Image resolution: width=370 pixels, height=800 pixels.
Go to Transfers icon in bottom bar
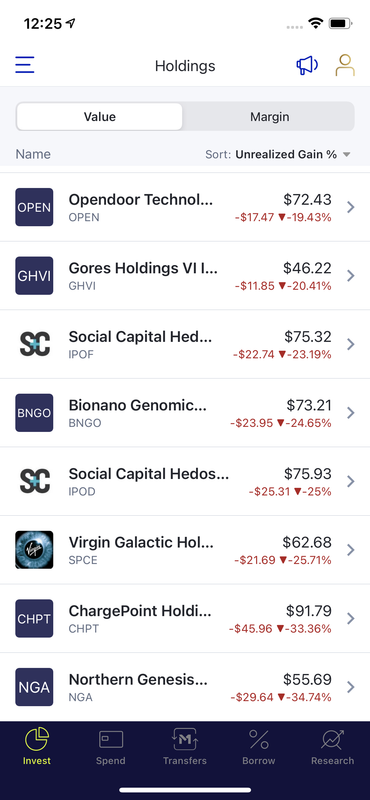[x=185, y=739]
